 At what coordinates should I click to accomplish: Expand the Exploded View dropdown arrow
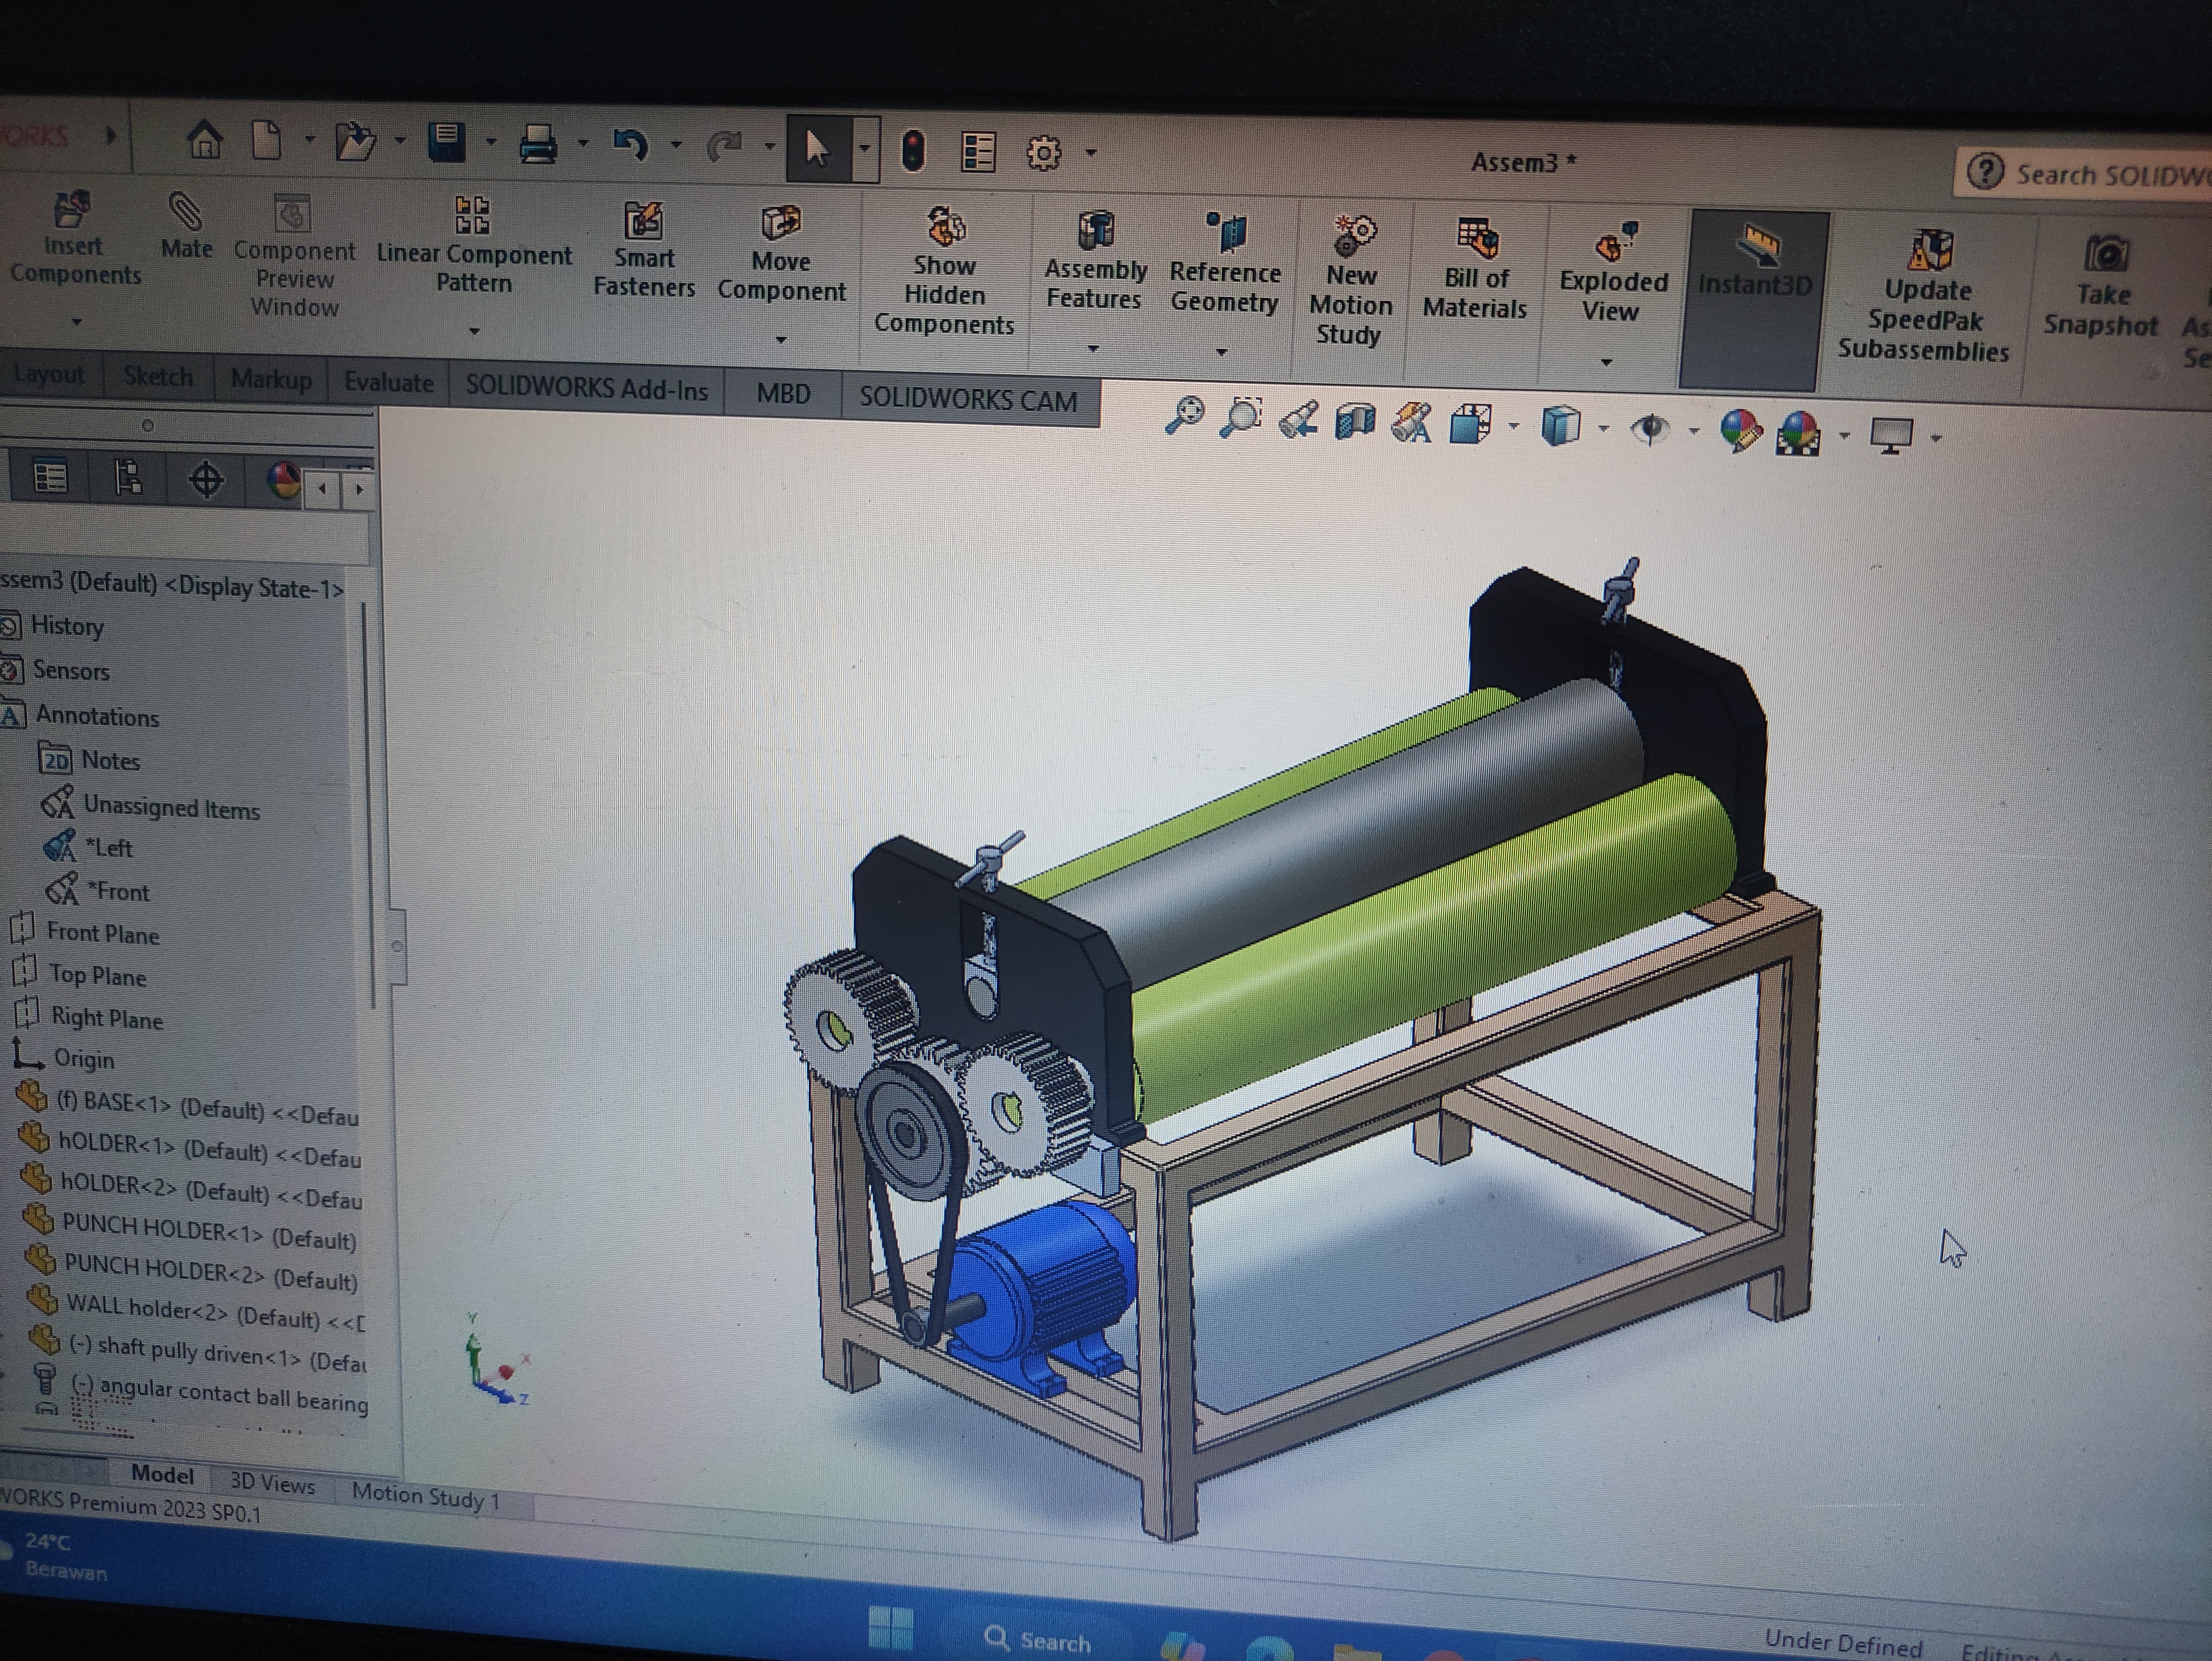tap(1606, 362)
